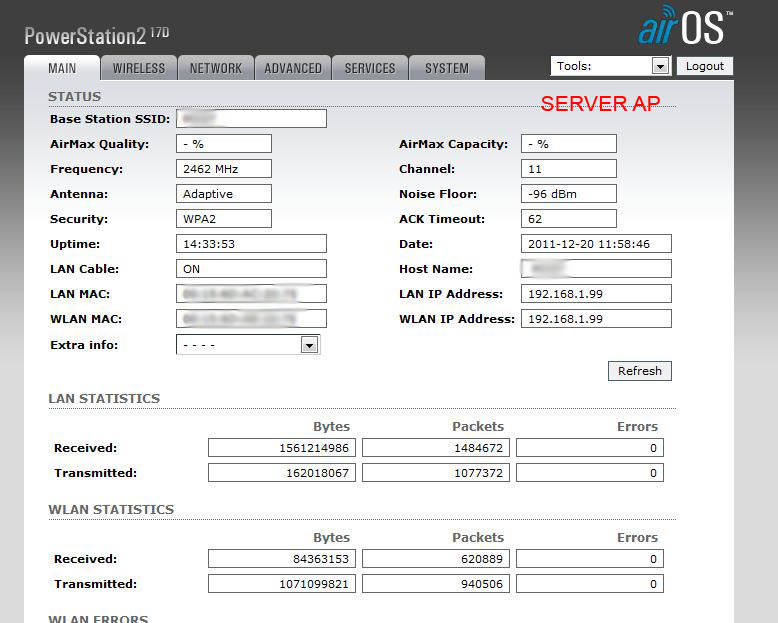This screenshot has width=778, height=623.
Task: Click the airOS logo
Action: [685, 26]
